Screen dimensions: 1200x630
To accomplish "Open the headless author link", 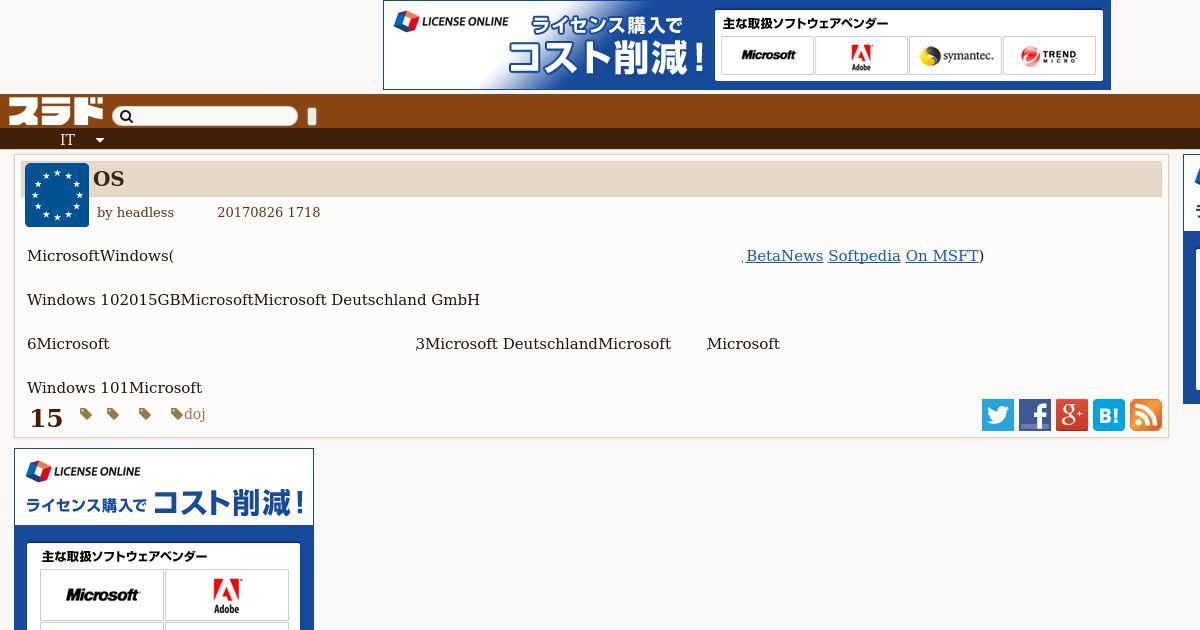I will point(145,213).
